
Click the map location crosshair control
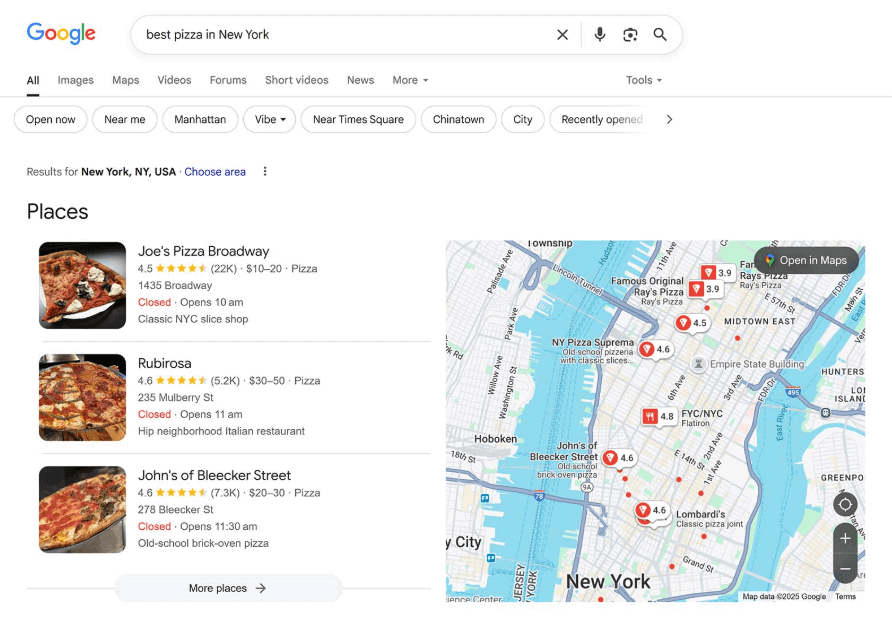845,504
